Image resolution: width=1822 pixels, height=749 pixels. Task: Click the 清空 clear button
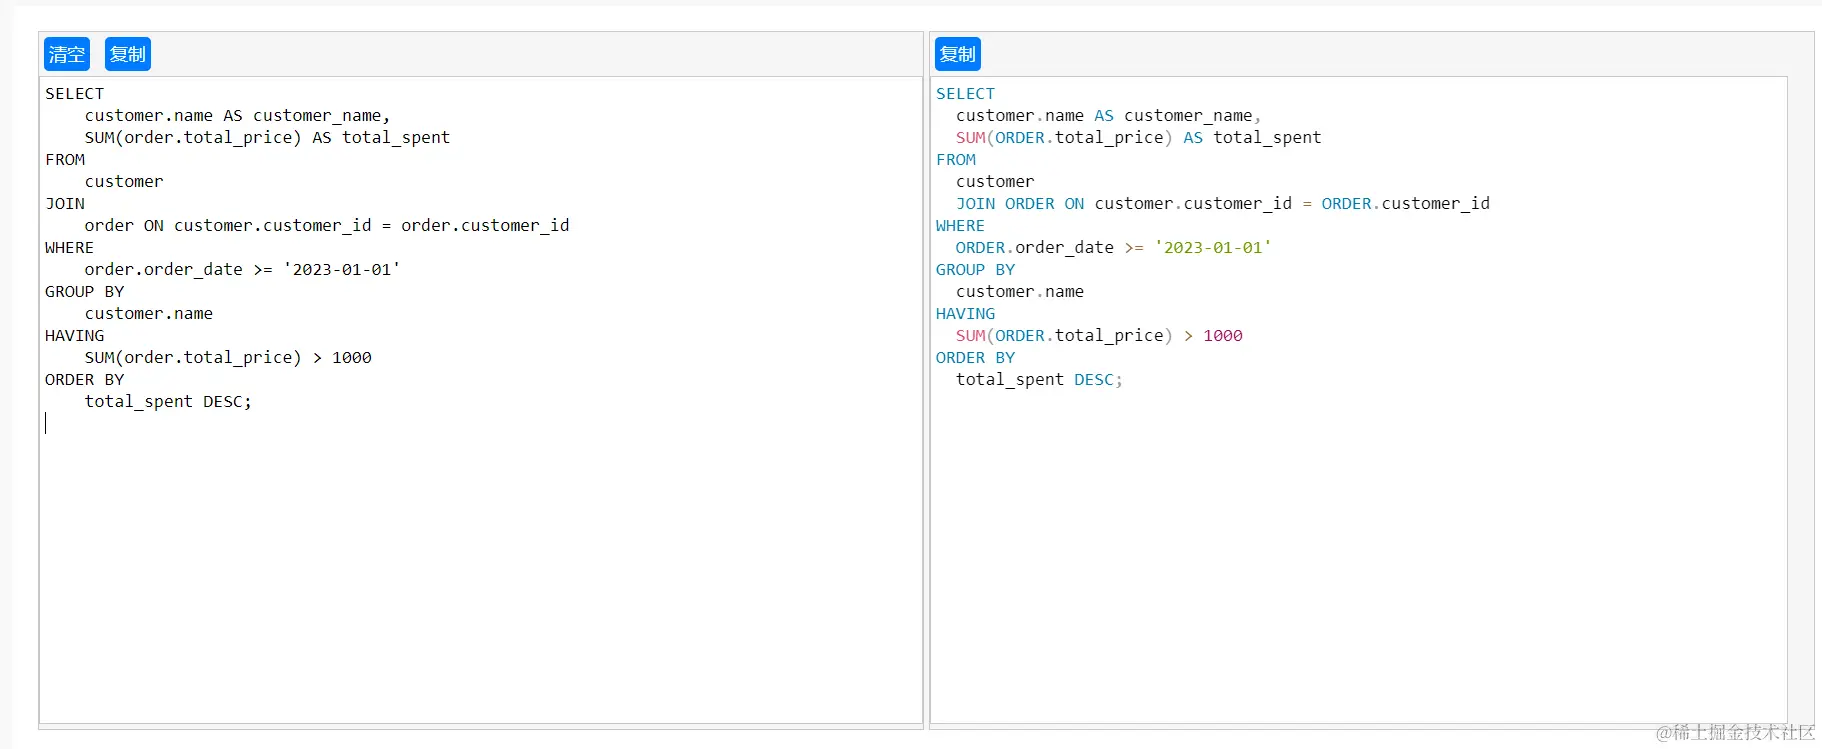coord(67,54)
